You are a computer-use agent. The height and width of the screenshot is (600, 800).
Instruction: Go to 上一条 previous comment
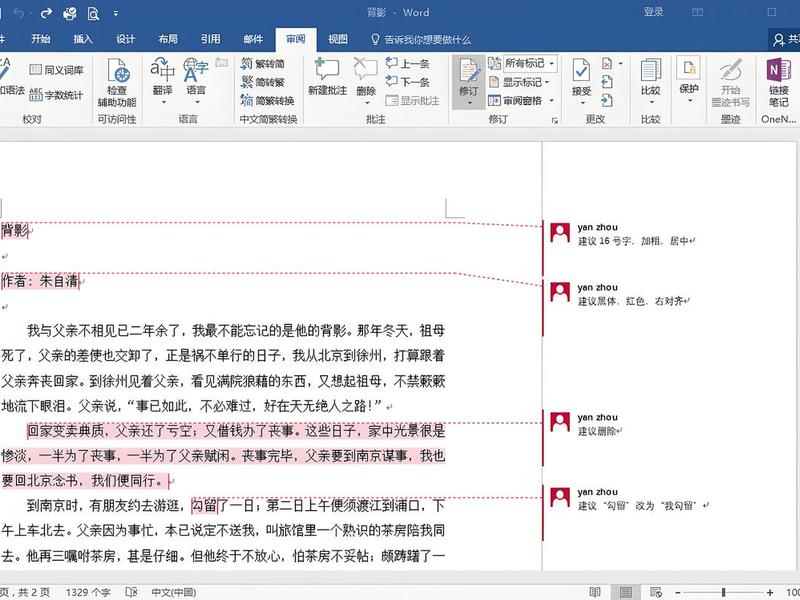407,64
